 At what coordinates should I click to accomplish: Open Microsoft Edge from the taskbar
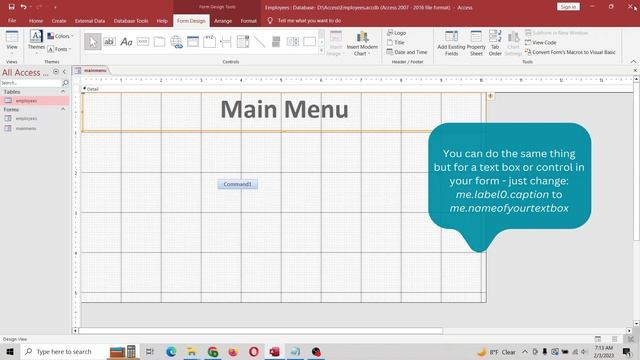coord(171,351)
